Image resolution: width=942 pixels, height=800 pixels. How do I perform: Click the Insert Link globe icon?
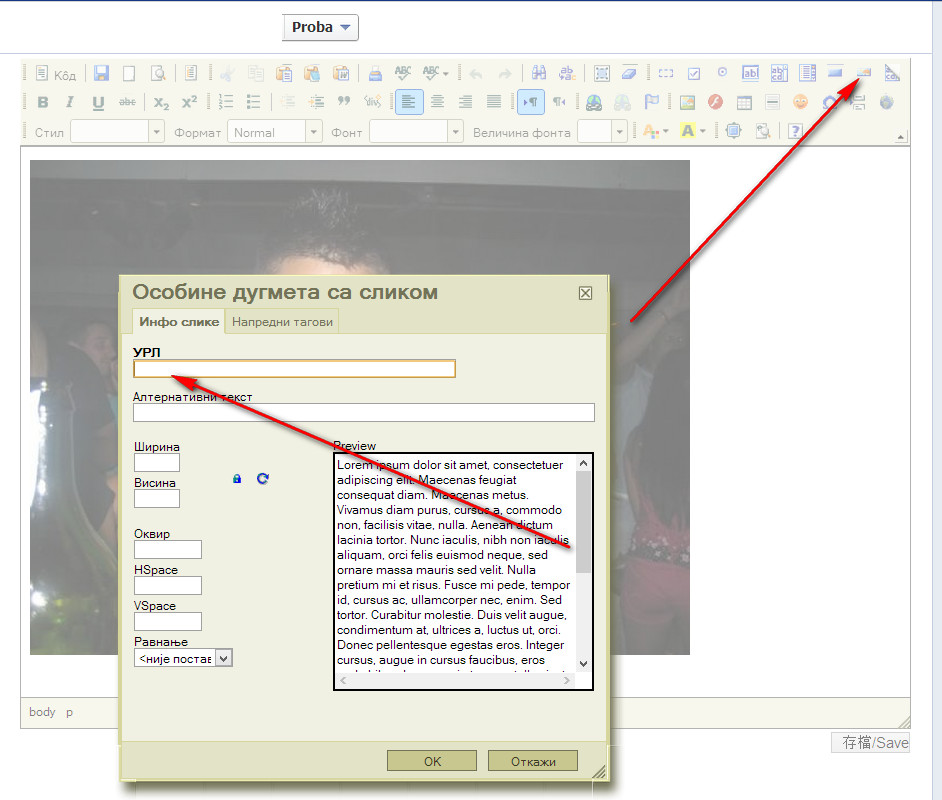(594, 102)
